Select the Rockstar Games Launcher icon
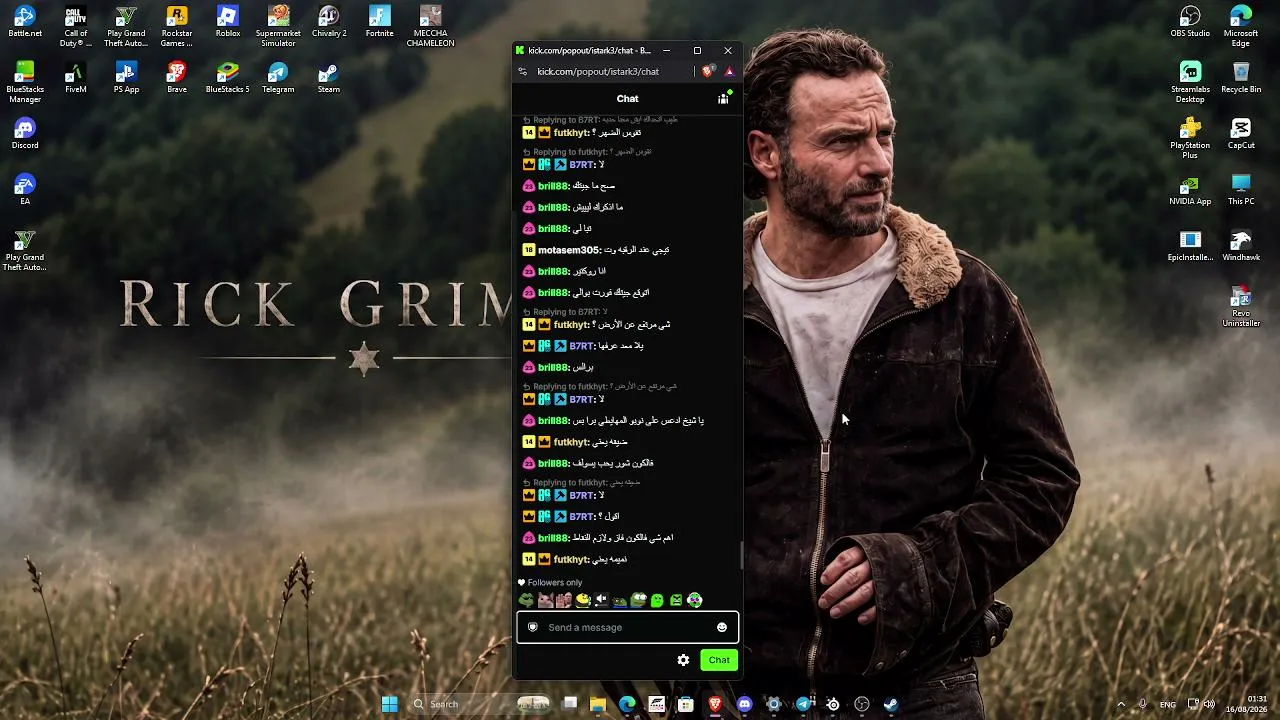Viewport: 1280px width, 720px height. click(177, 27)
